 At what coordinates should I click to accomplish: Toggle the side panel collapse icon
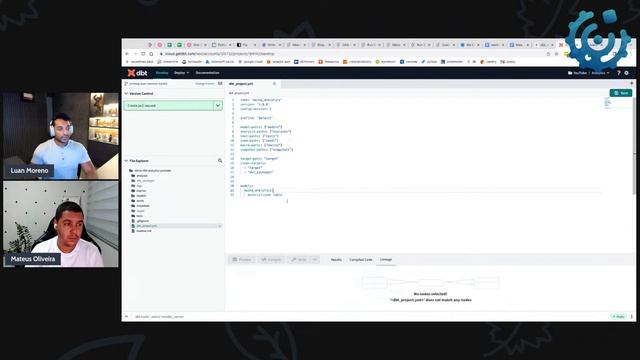point(220,83)
